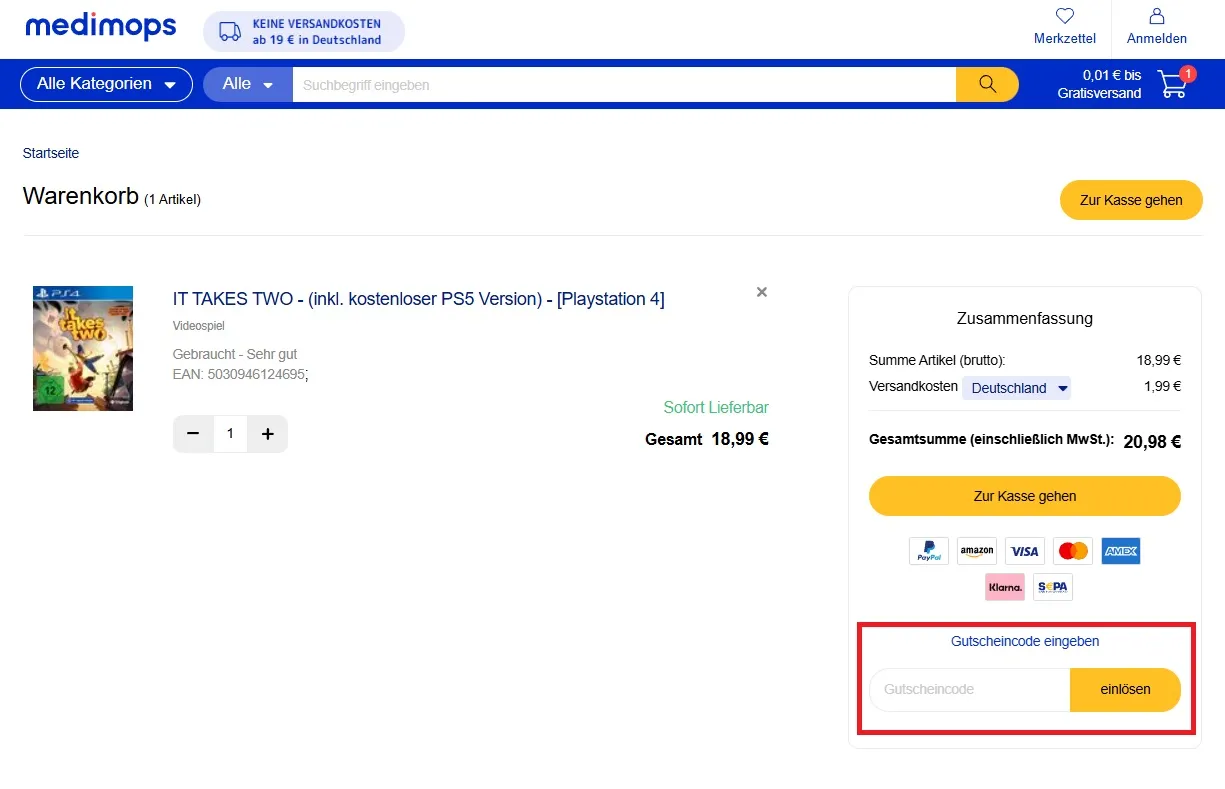The height and width of the screenshot is (789, 1225).
Task: Click the search magnifier icon
Action: 986,84
